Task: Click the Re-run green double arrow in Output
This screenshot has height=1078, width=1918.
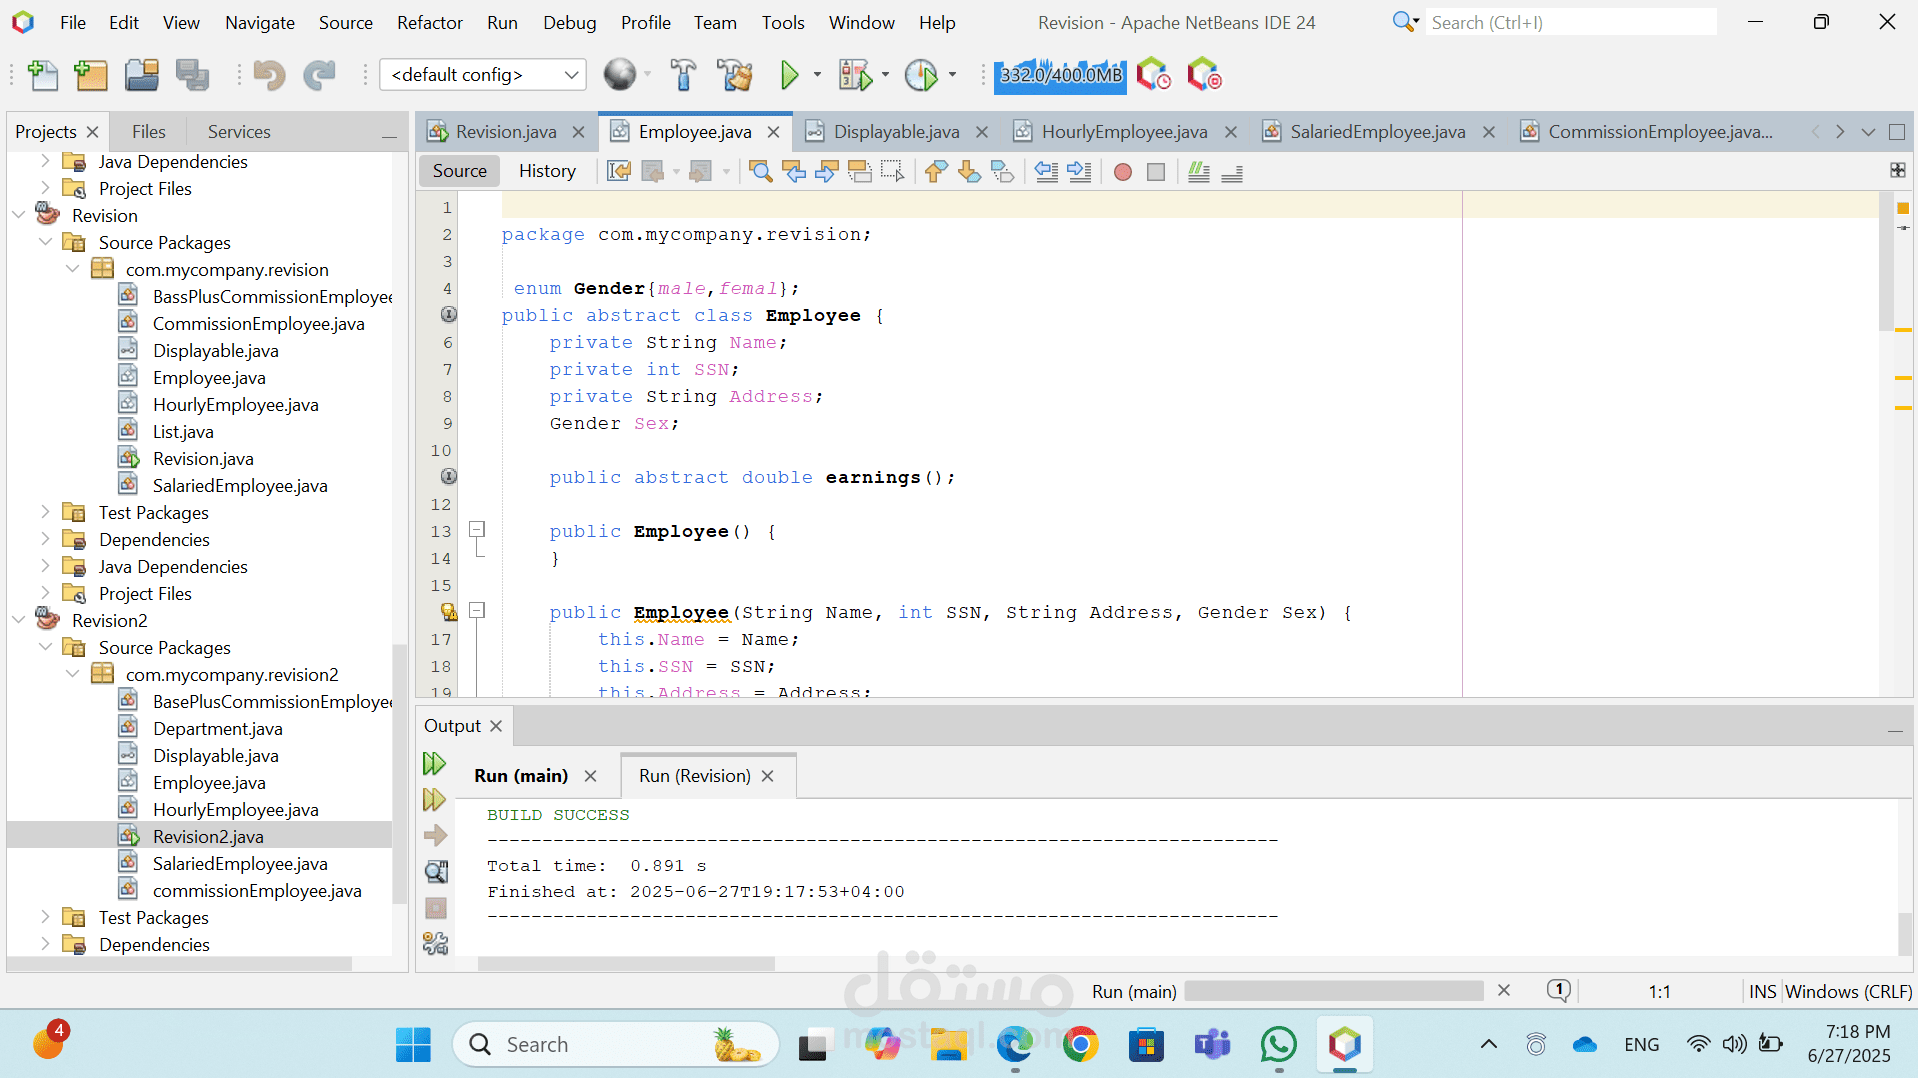Action: [434, 764]
